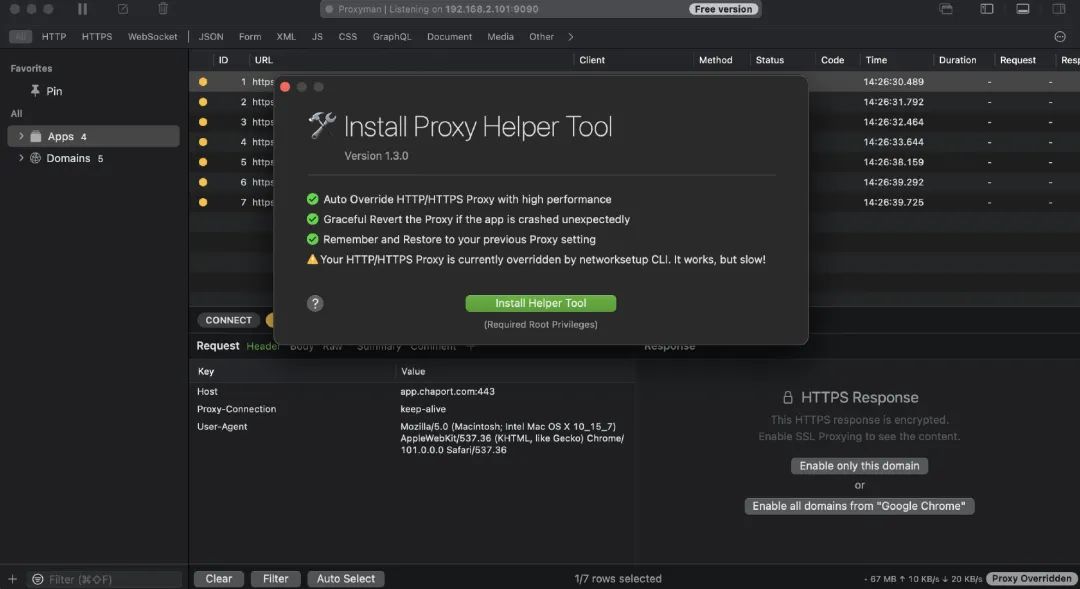1080x589 pixels.
Task: Click the Clear button
Action: [218, 579]
